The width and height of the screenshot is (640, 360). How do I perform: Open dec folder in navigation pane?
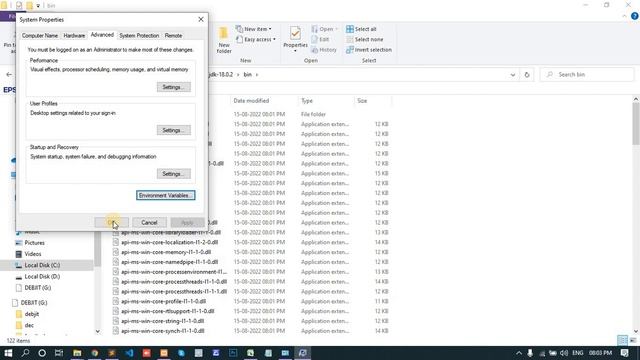29,325
